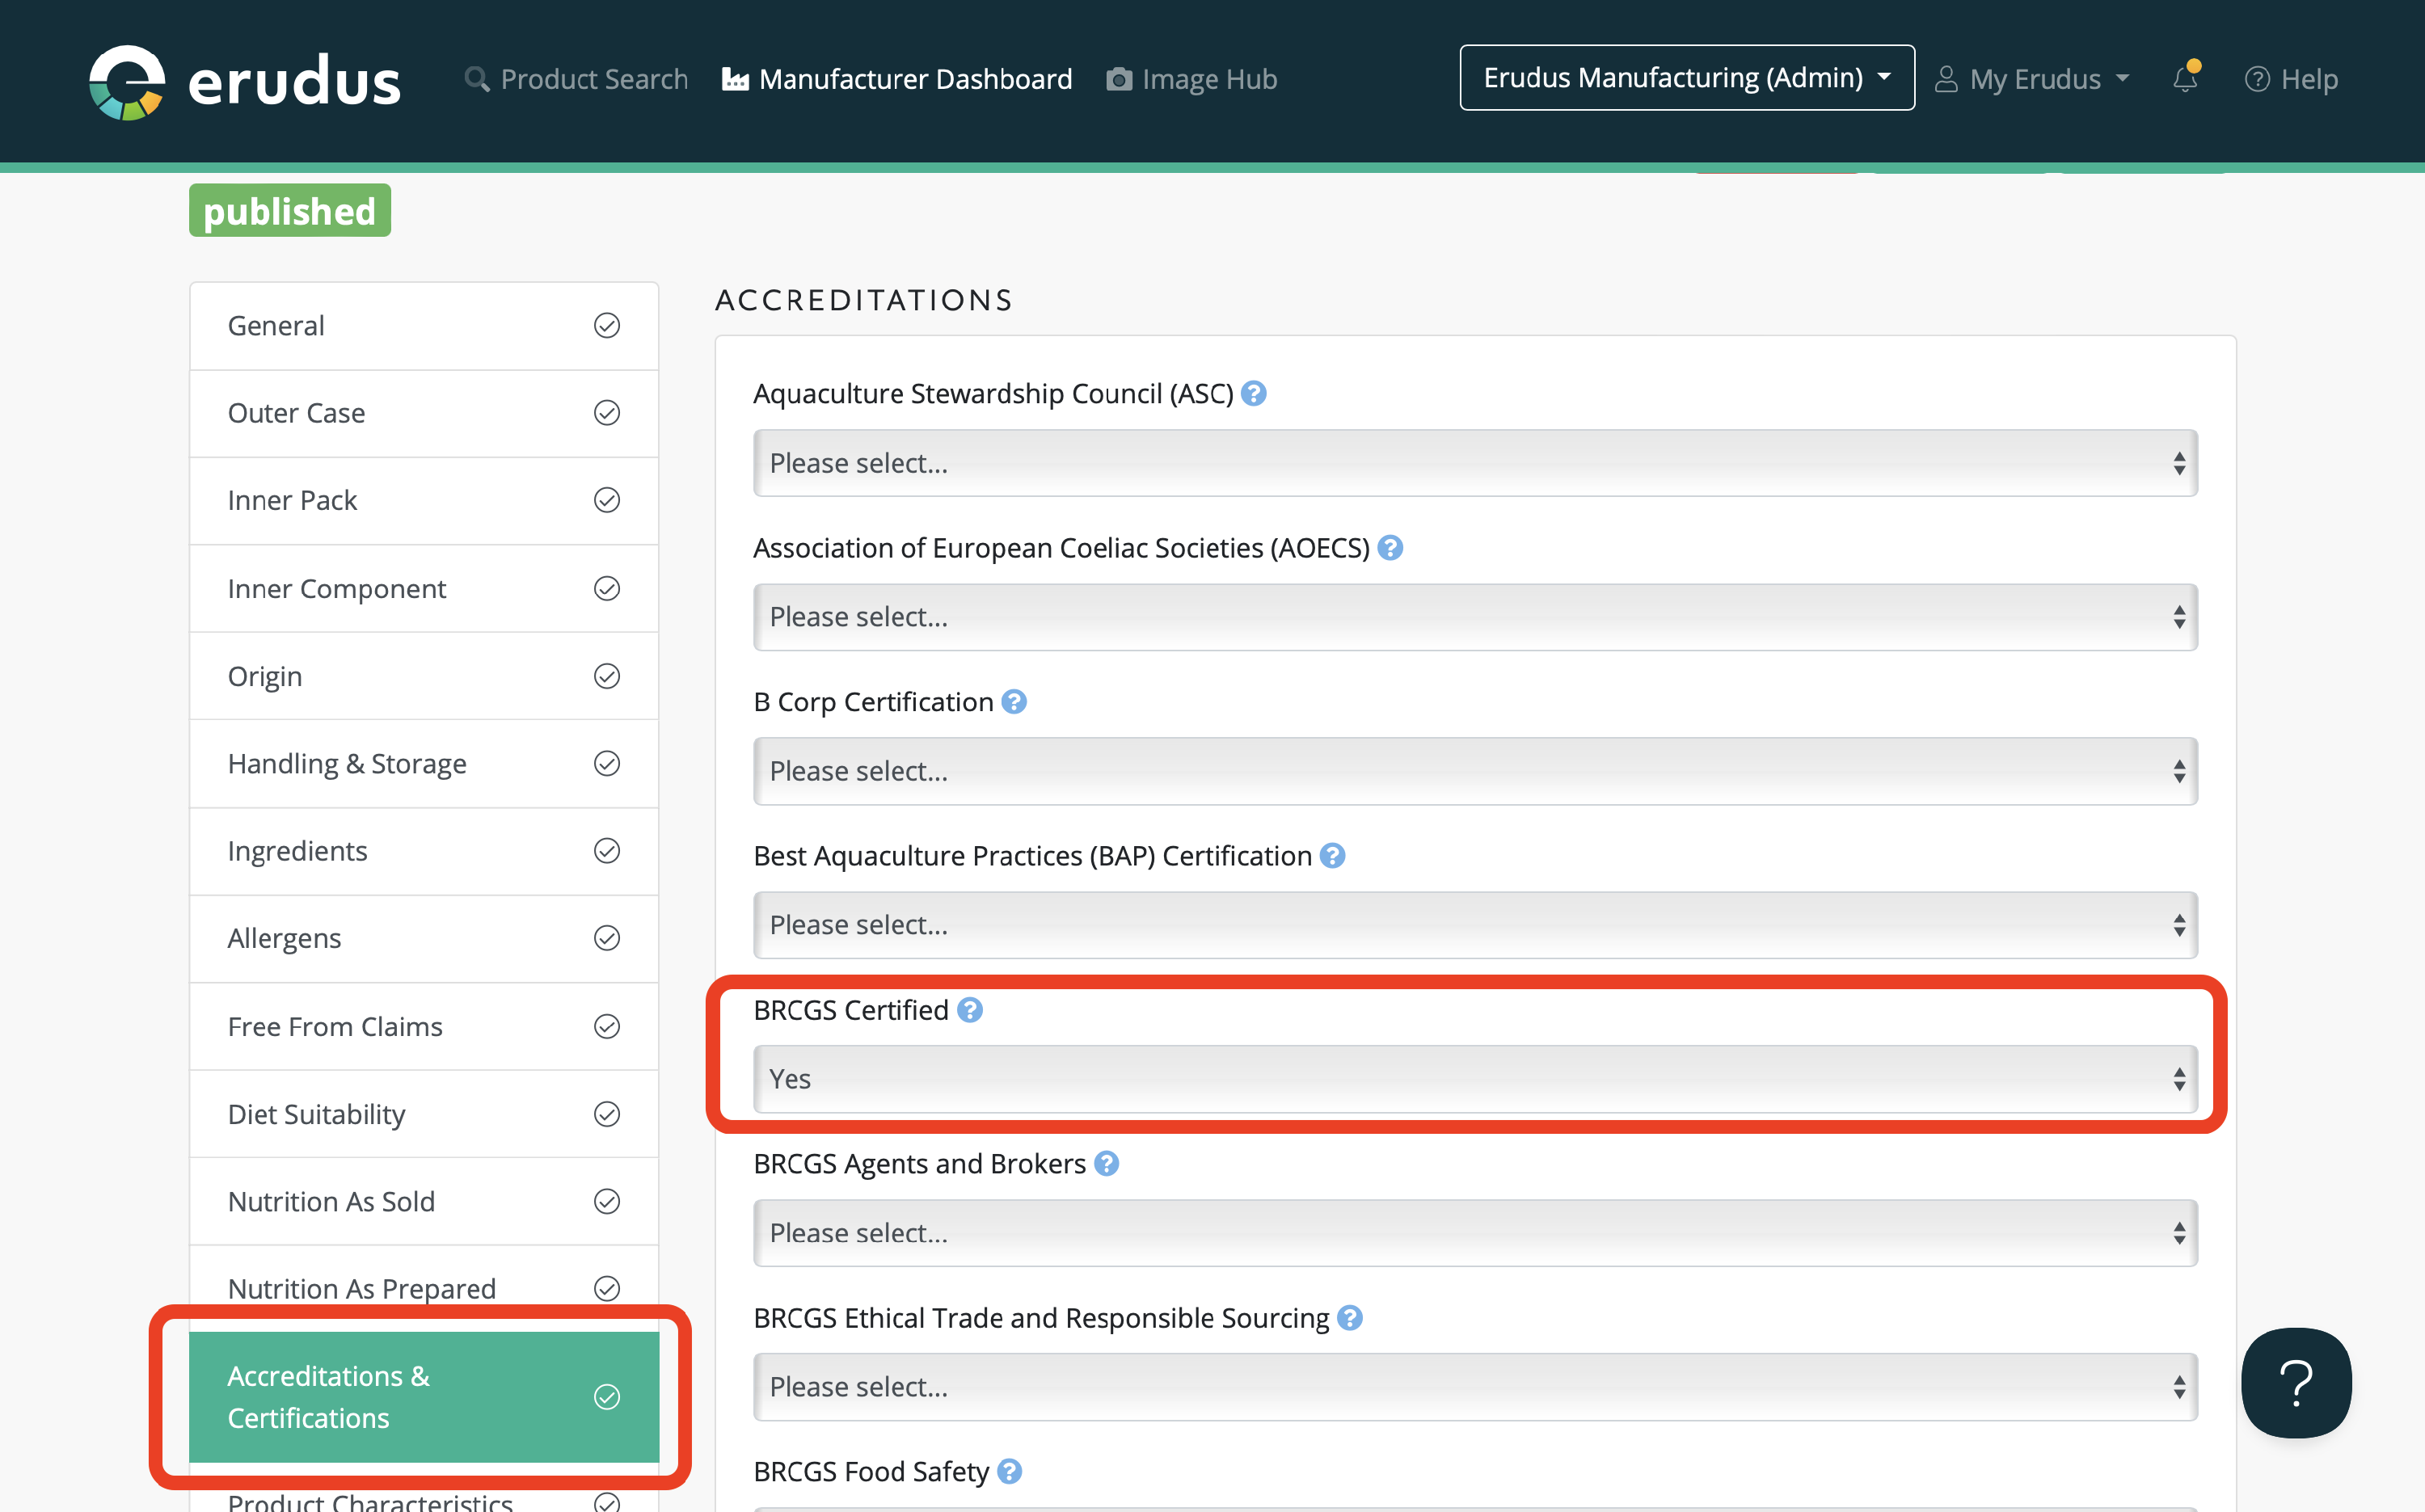2425x1512 pixels.
Task: Click AOECS question mark icon
Action: click(1390, 548)
